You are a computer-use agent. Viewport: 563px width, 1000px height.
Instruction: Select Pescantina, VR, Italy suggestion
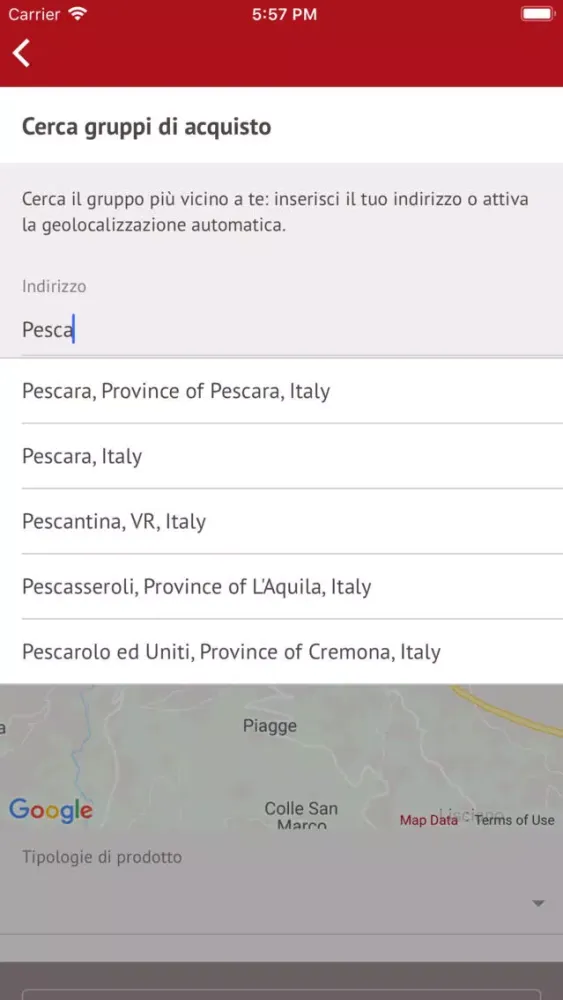(x=281, y=522)
